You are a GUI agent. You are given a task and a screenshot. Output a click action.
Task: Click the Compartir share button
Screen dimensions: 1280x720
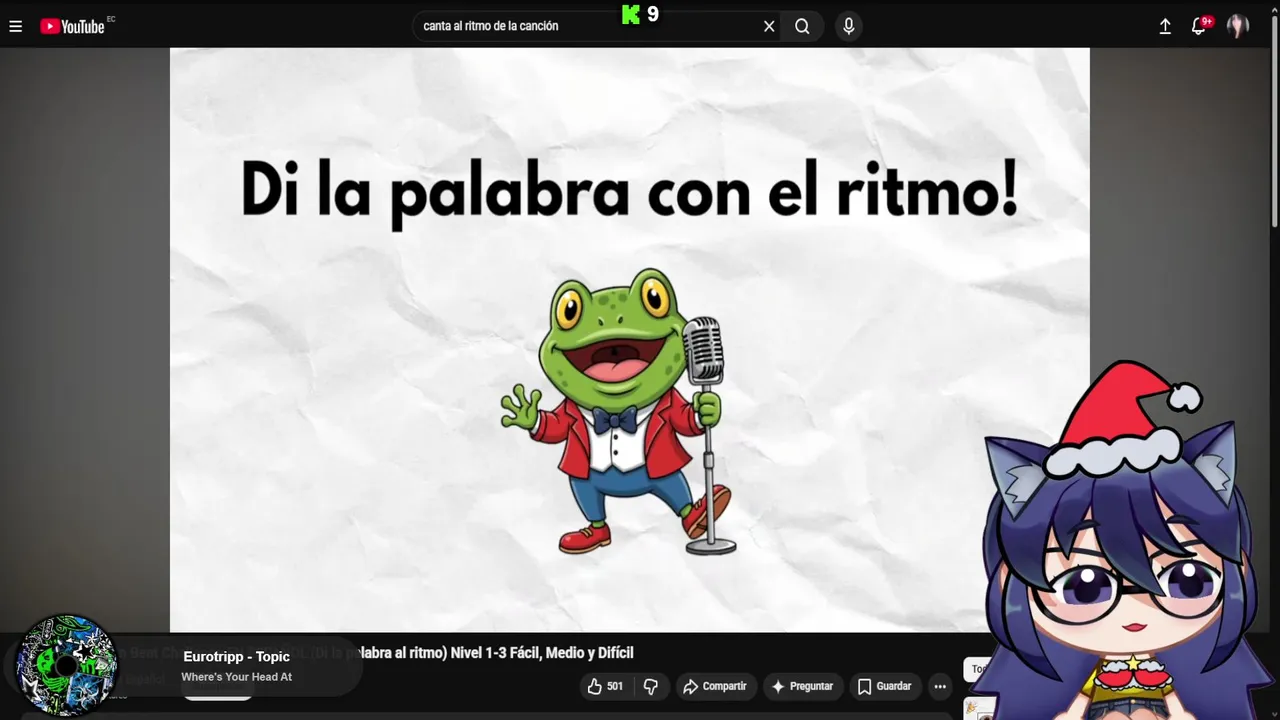coord(714,686)
